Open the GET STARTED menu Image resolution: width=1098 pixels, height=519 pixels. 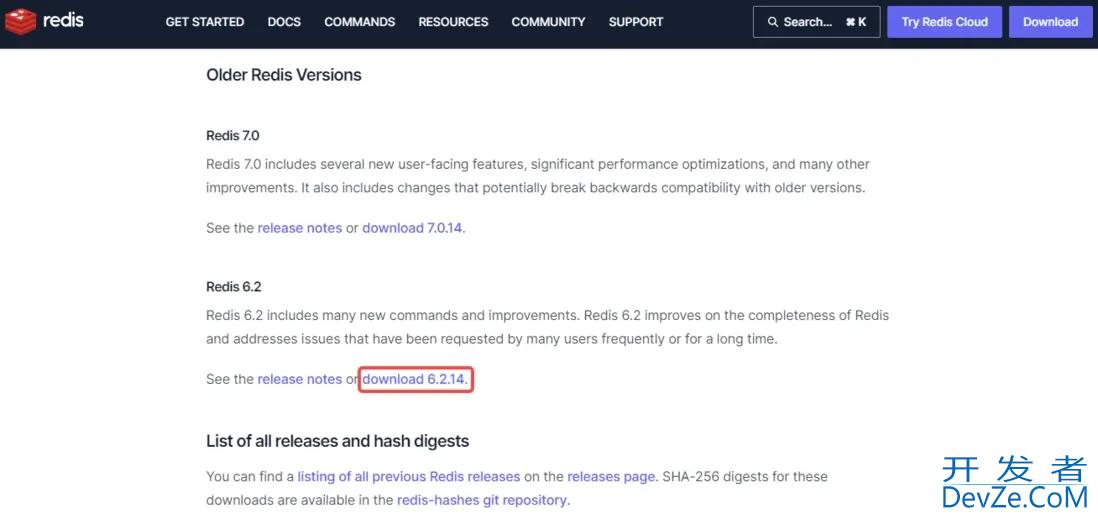[204, 22]
